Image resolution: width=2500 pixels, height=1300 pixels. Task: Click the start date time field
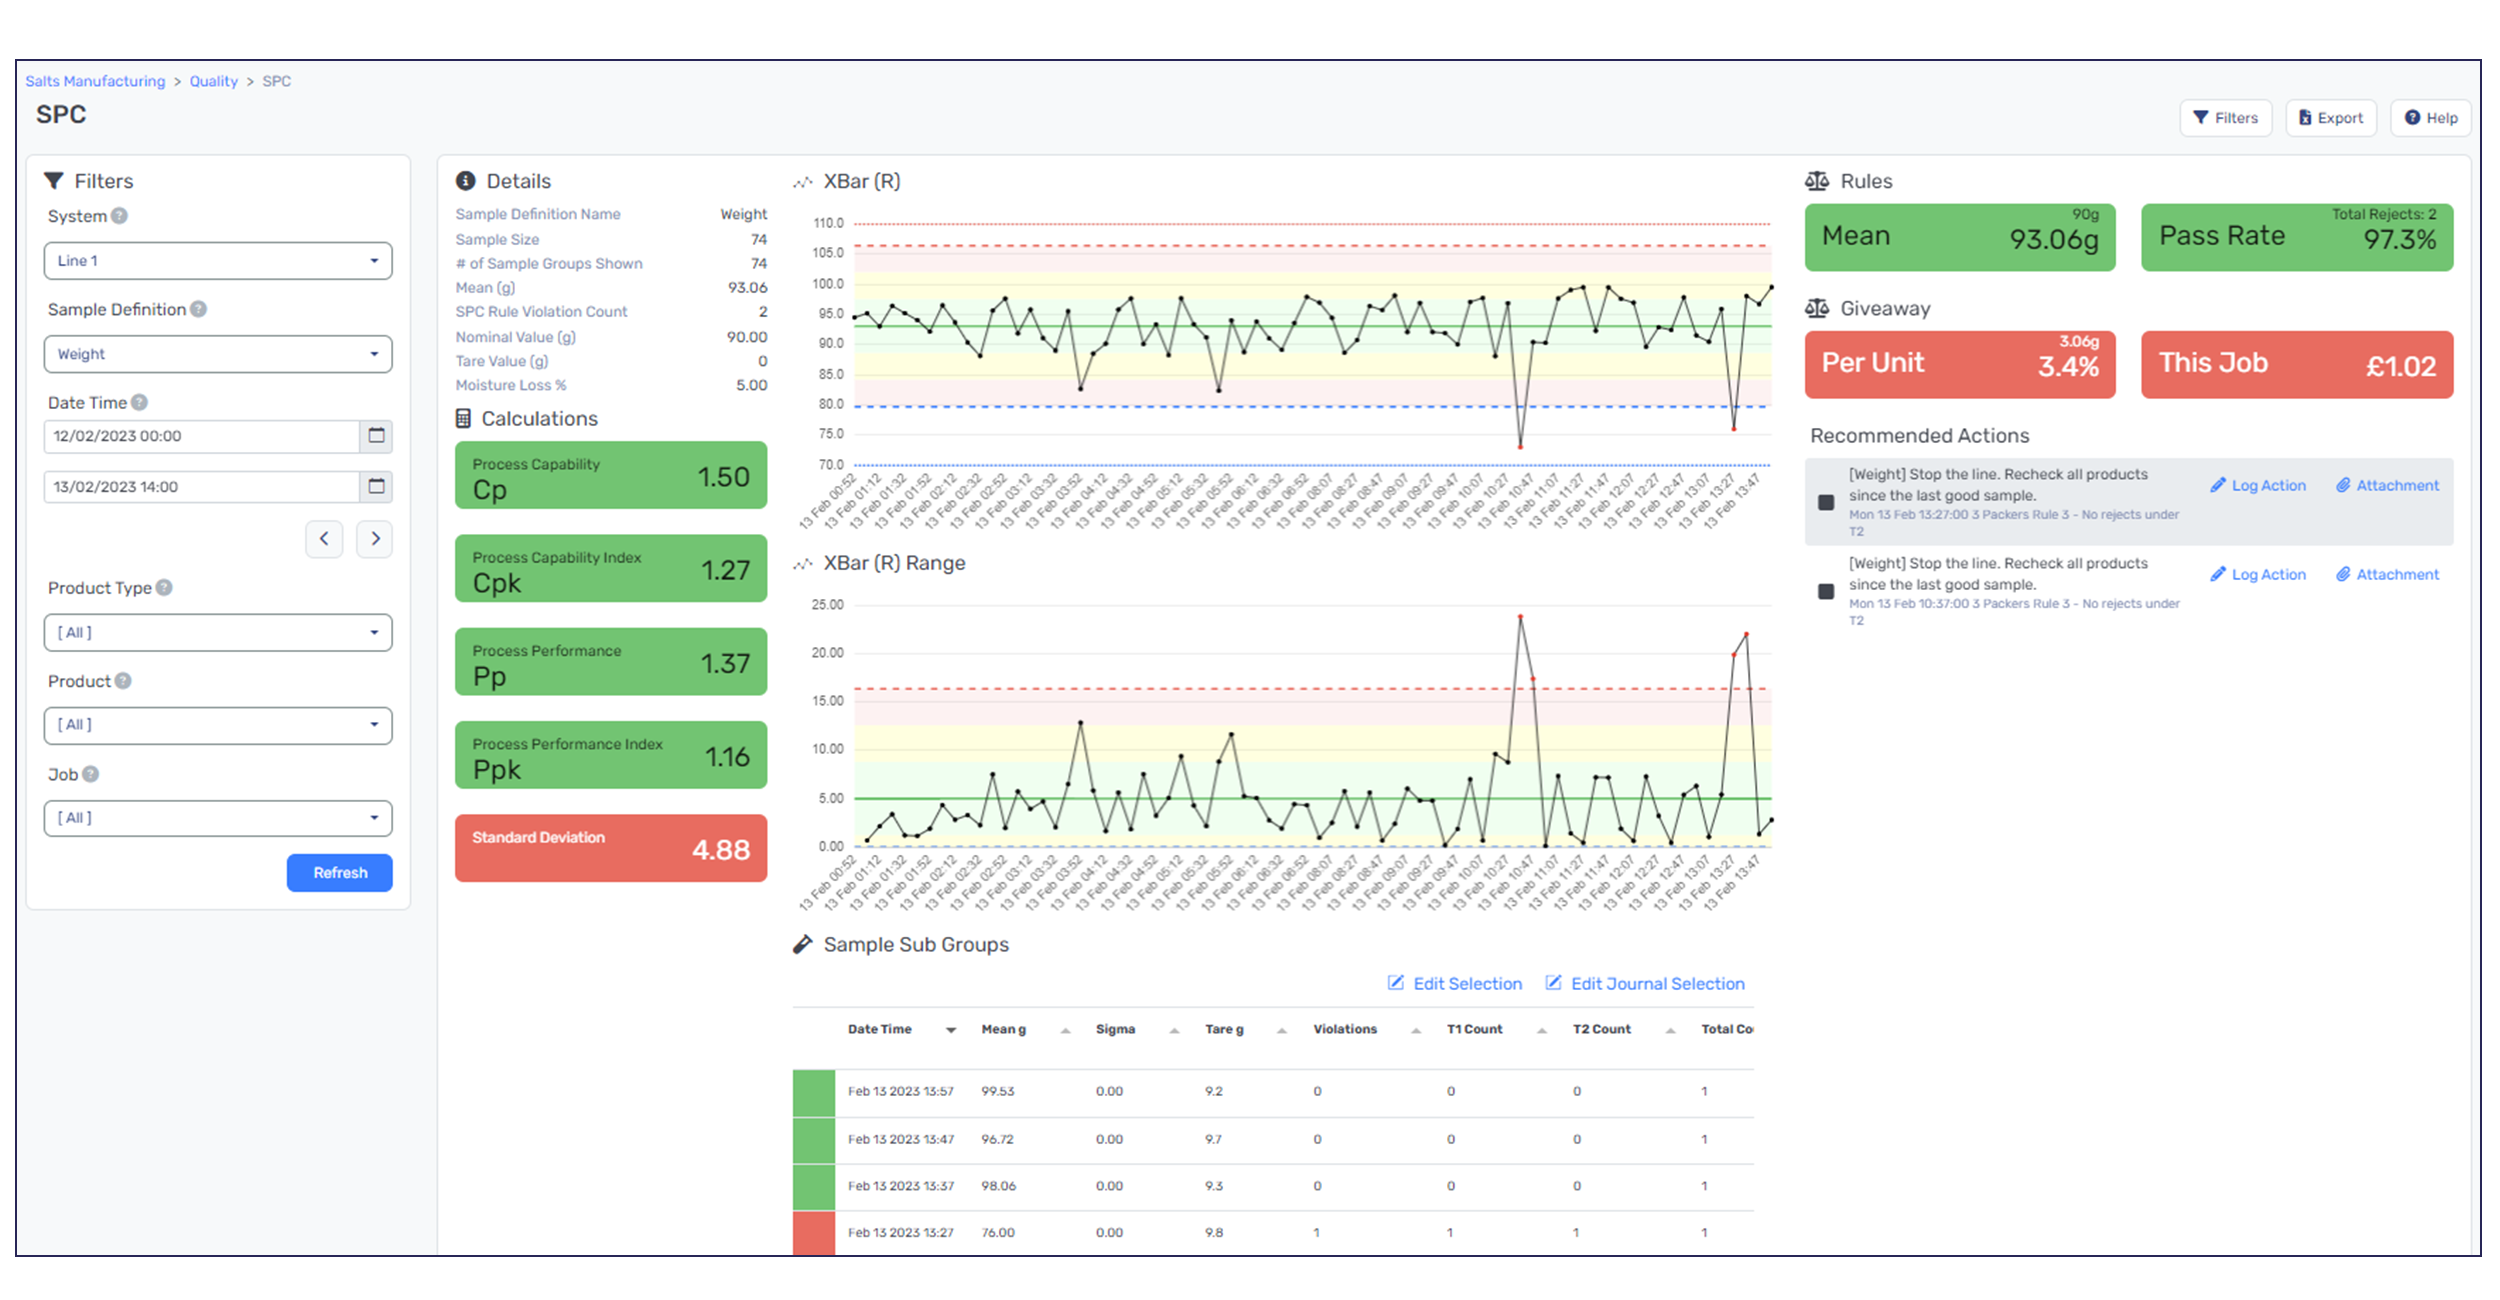click(200, 436)
